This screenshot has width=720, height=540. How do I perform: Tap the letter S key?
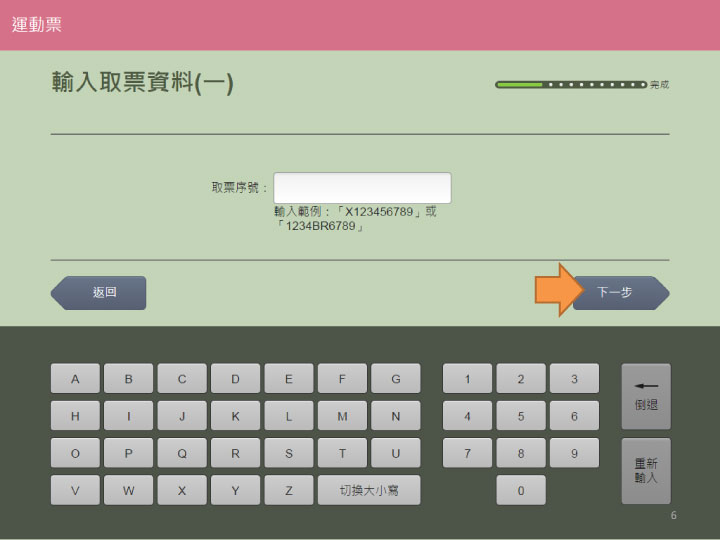pyautogui.click(x=289, y=453)
